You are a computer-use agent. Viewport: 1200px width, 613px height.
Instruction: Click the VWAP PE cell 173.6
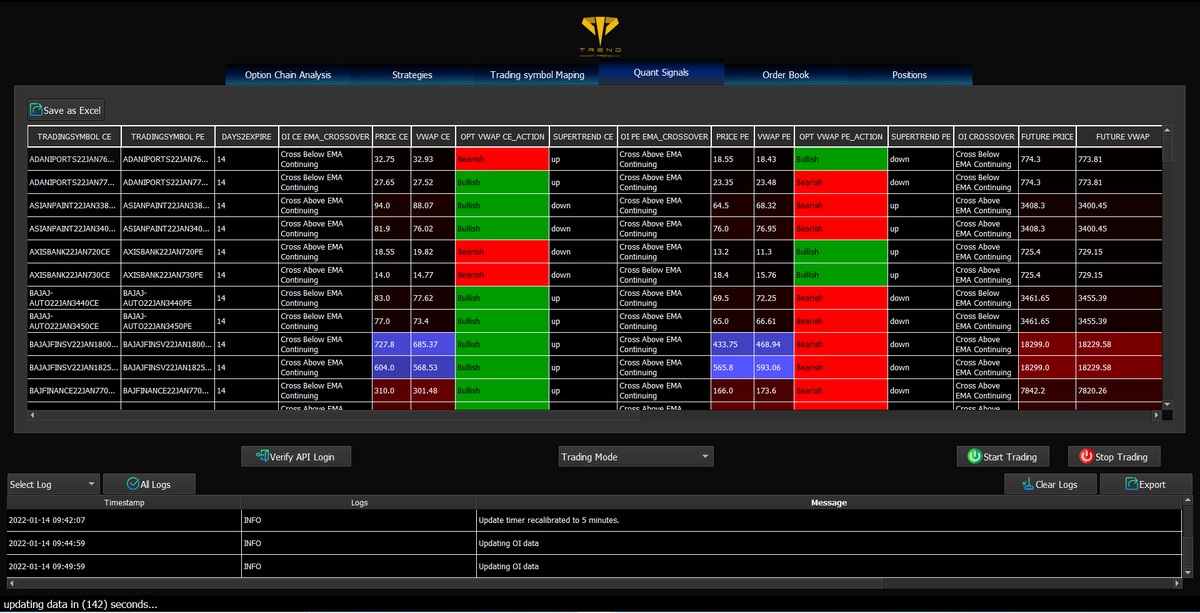coord(772,389)
